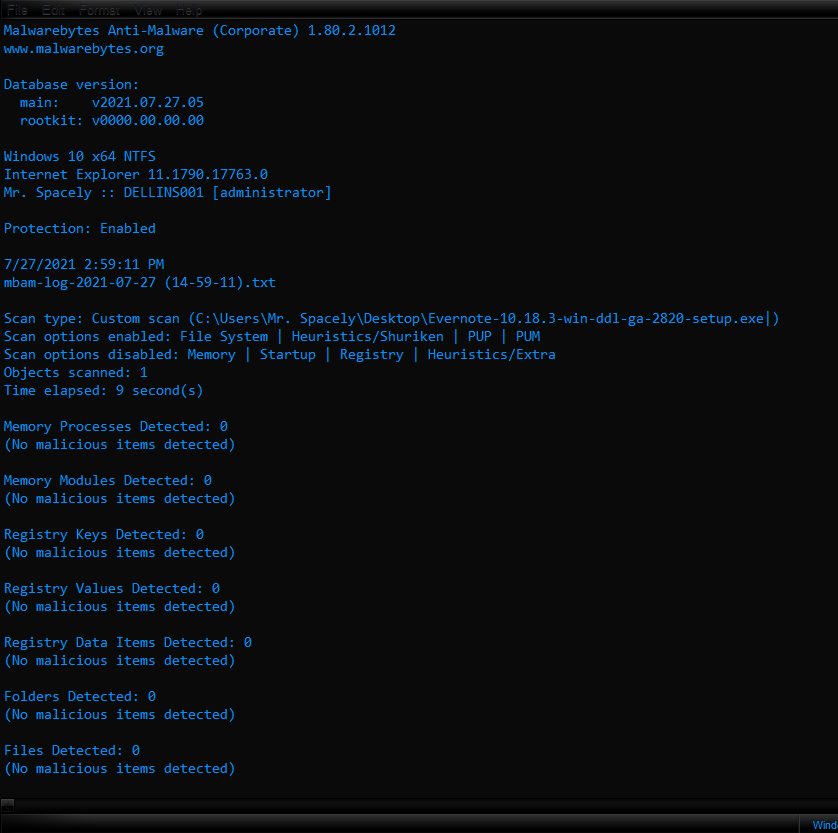Click 'No malicious items detected' under Registry Values
This screenshot has width=838, height=833.
point(120,606)
